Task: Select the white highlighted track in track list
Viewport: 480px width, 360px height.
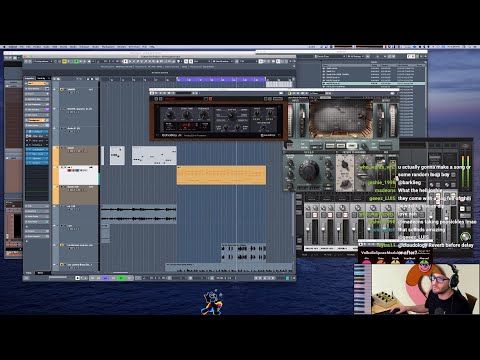Action: point(79,175)
